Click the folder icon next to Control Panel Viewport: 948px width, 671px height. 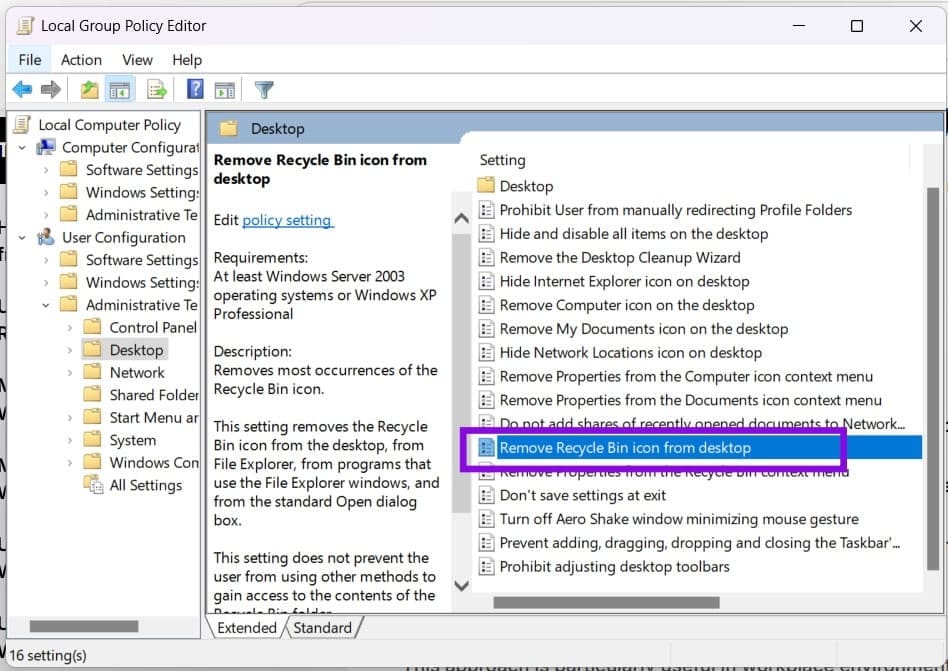tap(92, 327)
